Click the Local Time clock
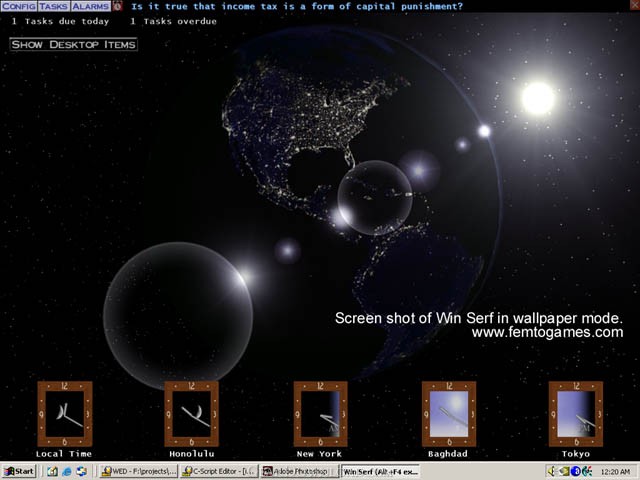Screen dimensions: 640x480 [64, 413]
